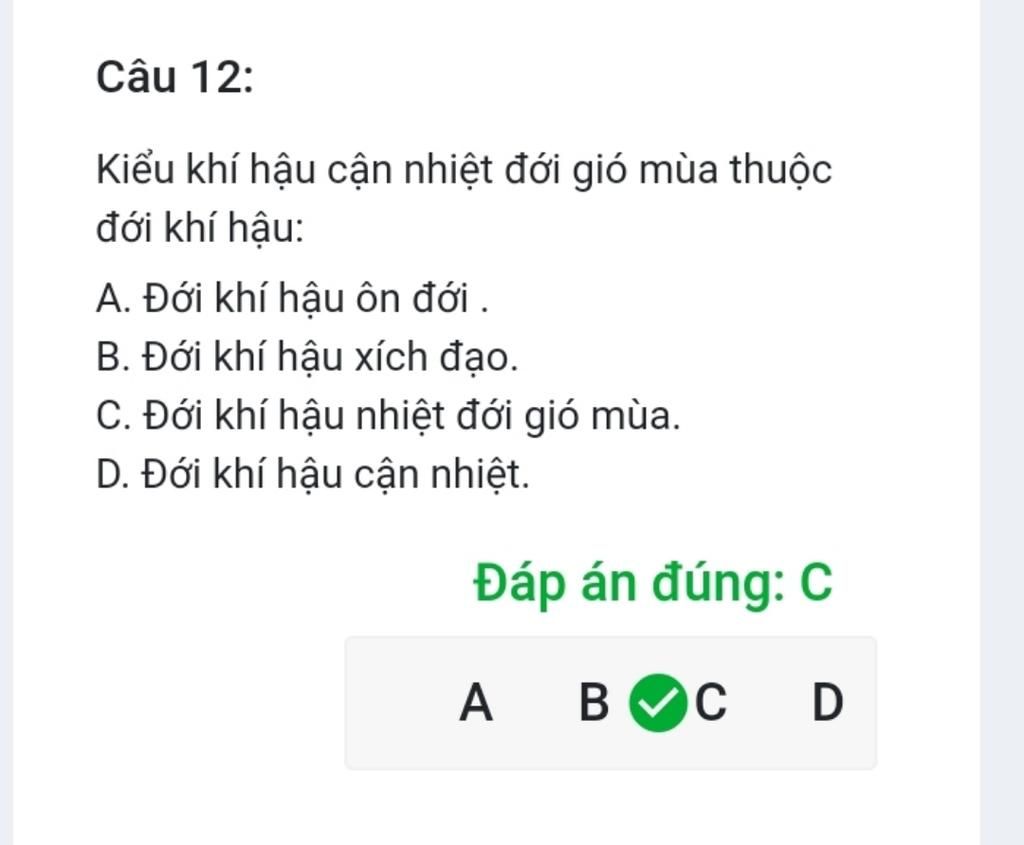This screenshot has width=1024, height=845.
Task: Select letter C in the answer bar
Action: [x=711, y=703]
